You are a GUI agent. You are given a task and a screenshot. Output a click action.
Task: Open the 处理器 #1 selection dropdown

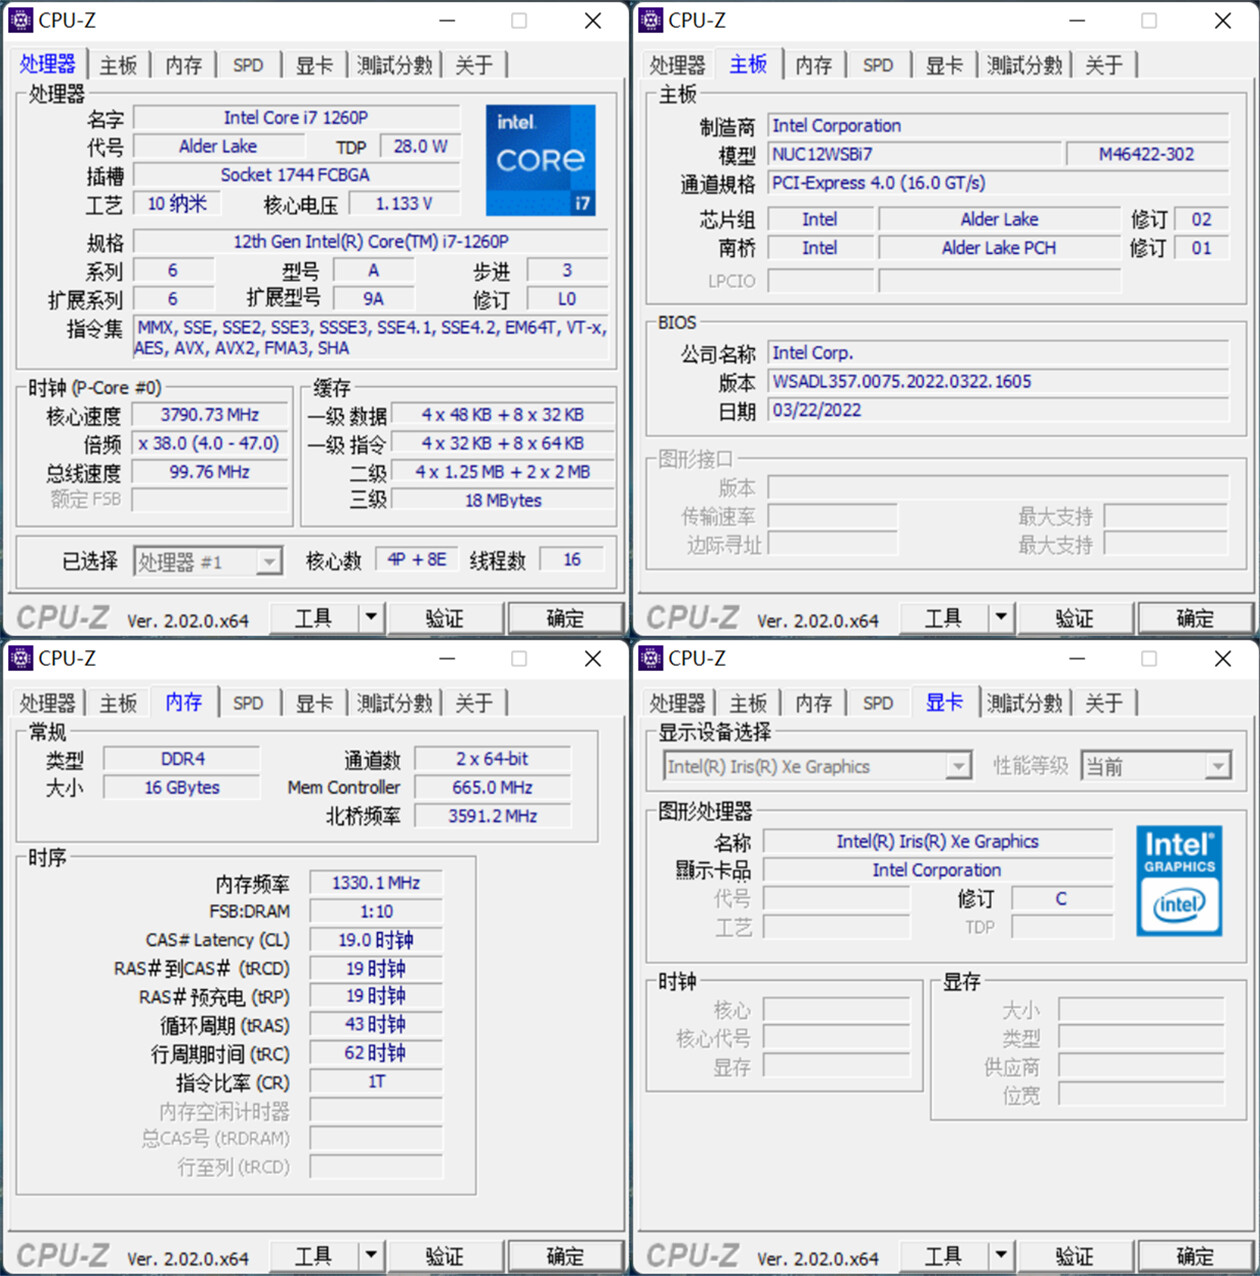[x=268, y=562]
